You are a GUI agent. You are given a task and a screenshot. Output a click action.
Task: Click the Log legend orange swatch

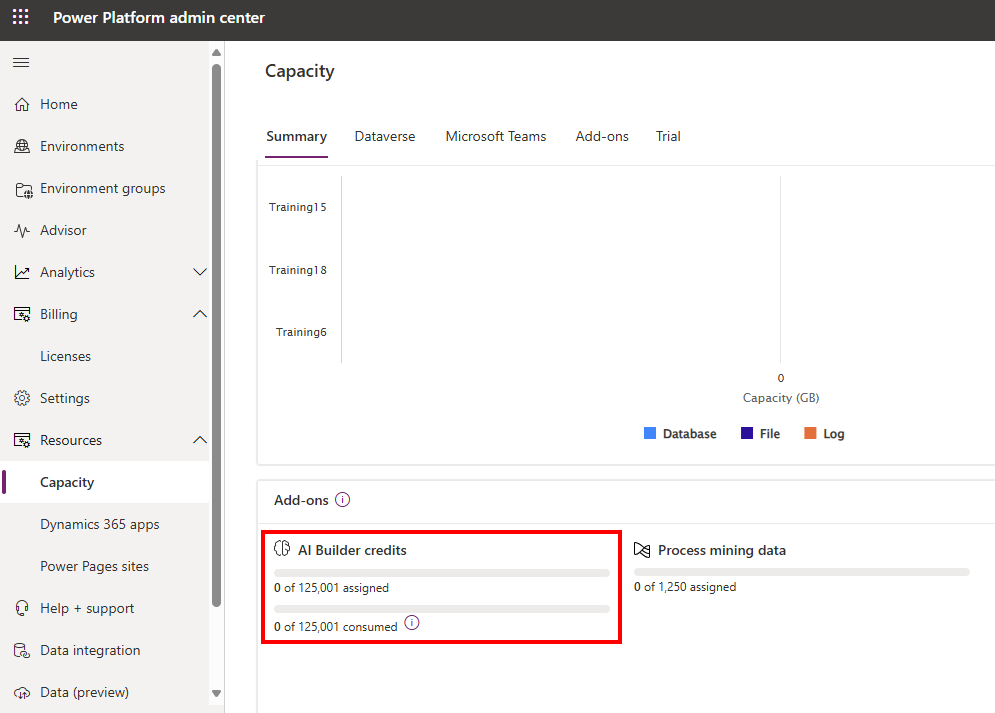tap(810, 433)
